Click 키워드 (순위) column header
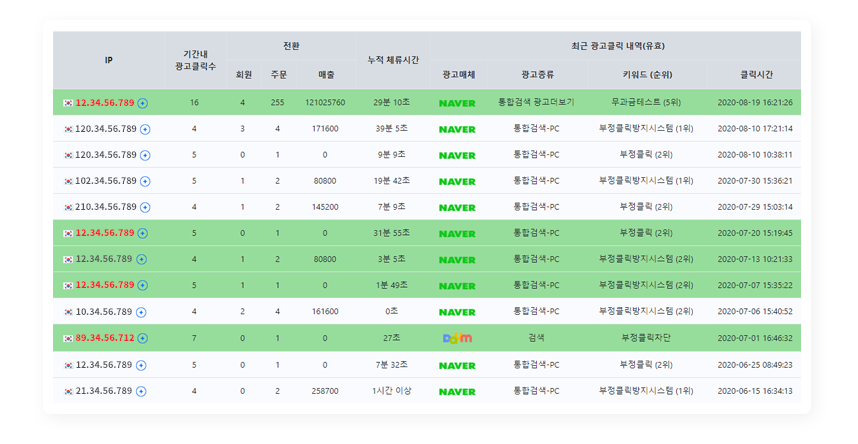 tap(647, 74)
